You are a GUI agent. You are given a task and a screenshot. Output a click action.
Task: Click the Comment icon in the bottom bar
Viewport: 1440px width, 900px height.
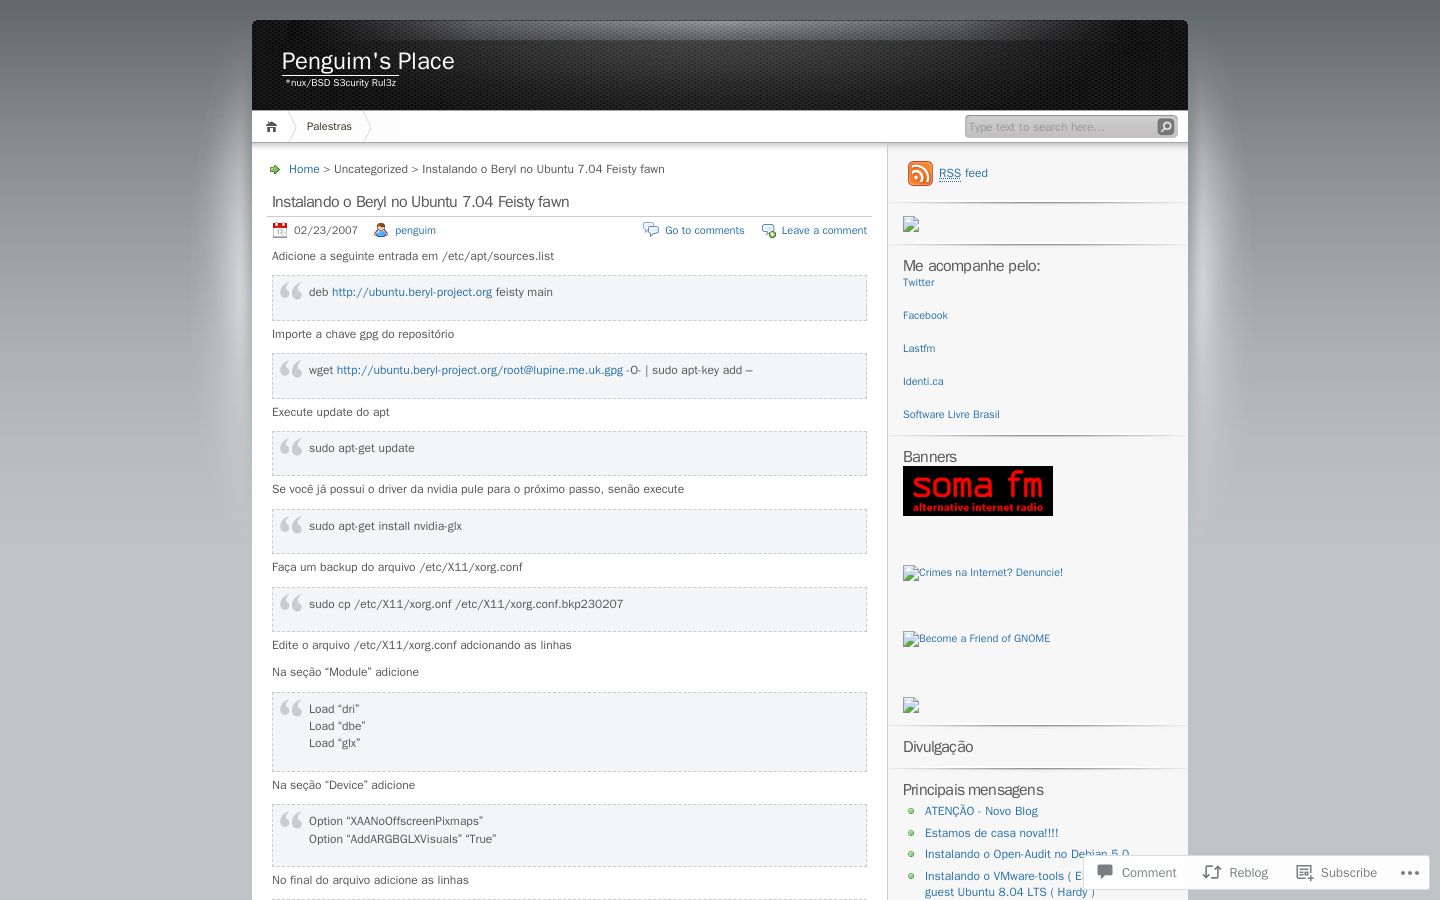click(1105, 872)
